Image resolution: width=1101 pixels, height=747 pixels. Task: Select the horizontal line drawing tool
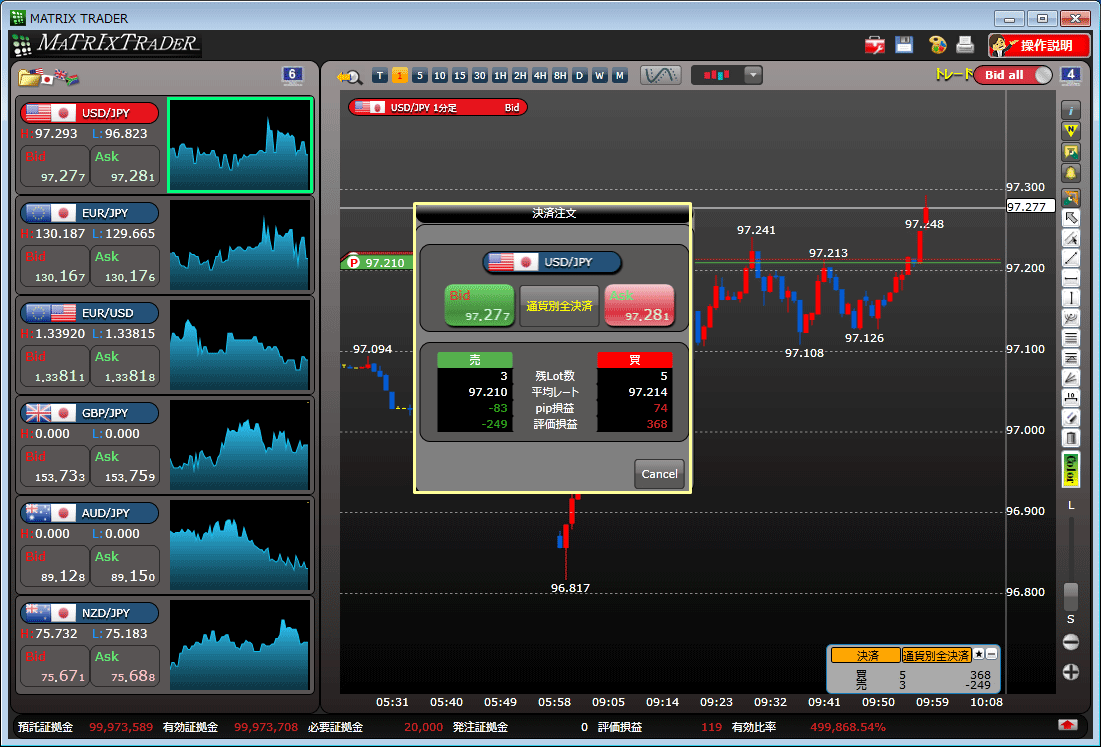(1071, 279)
